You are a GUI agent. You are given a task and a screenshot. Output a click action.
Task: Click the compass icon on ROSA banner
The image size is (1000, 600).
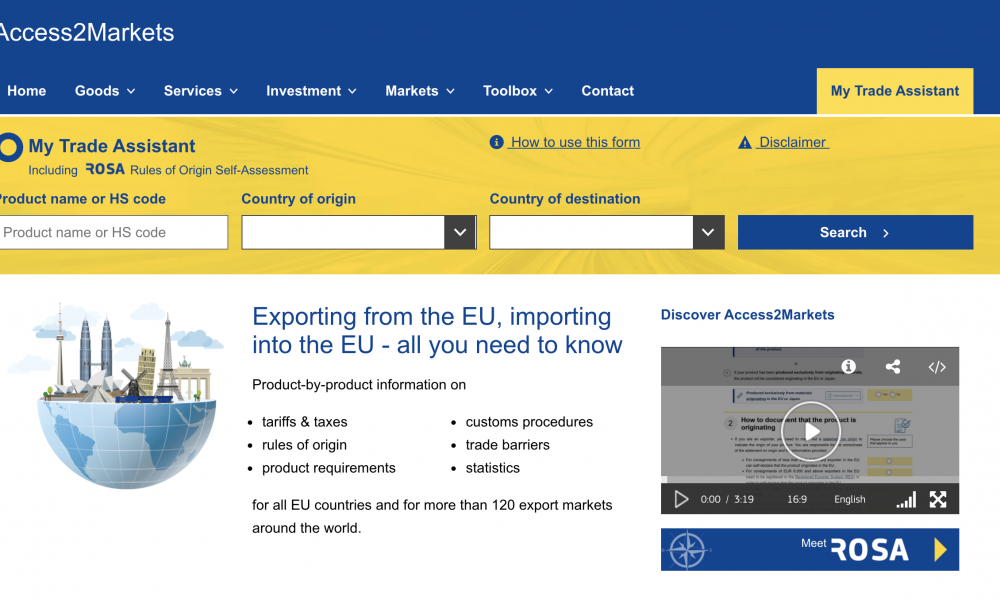[x=686, y=550]
